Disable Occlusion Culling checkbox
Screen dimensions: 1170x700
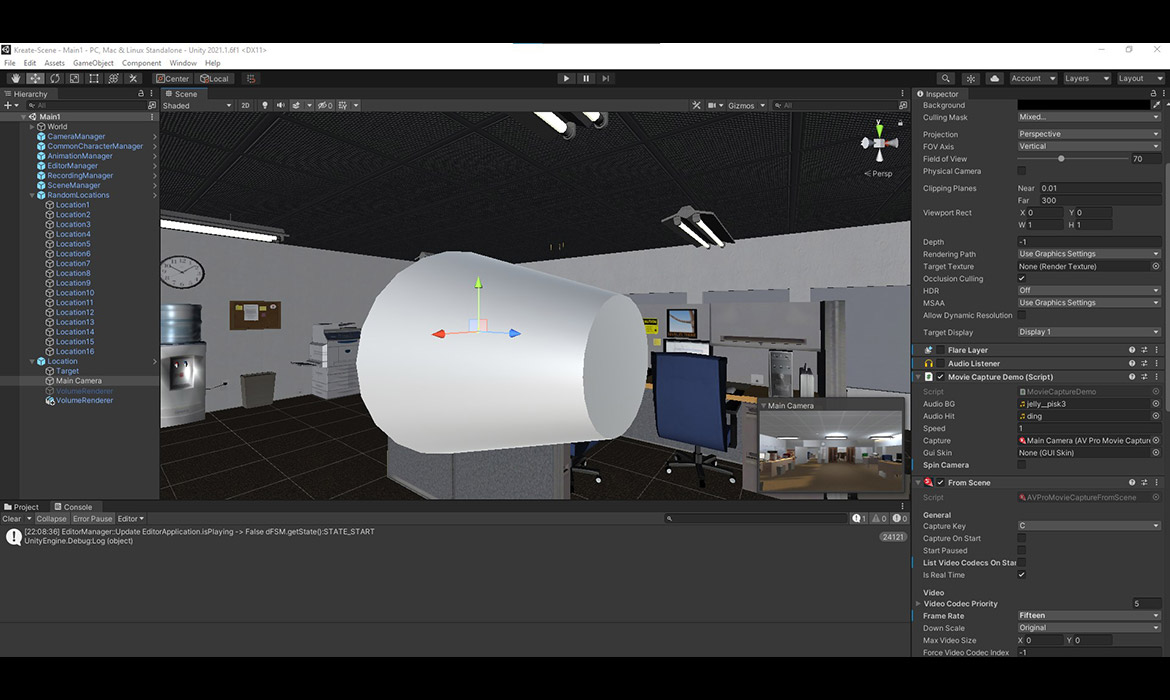[1021, 279]
